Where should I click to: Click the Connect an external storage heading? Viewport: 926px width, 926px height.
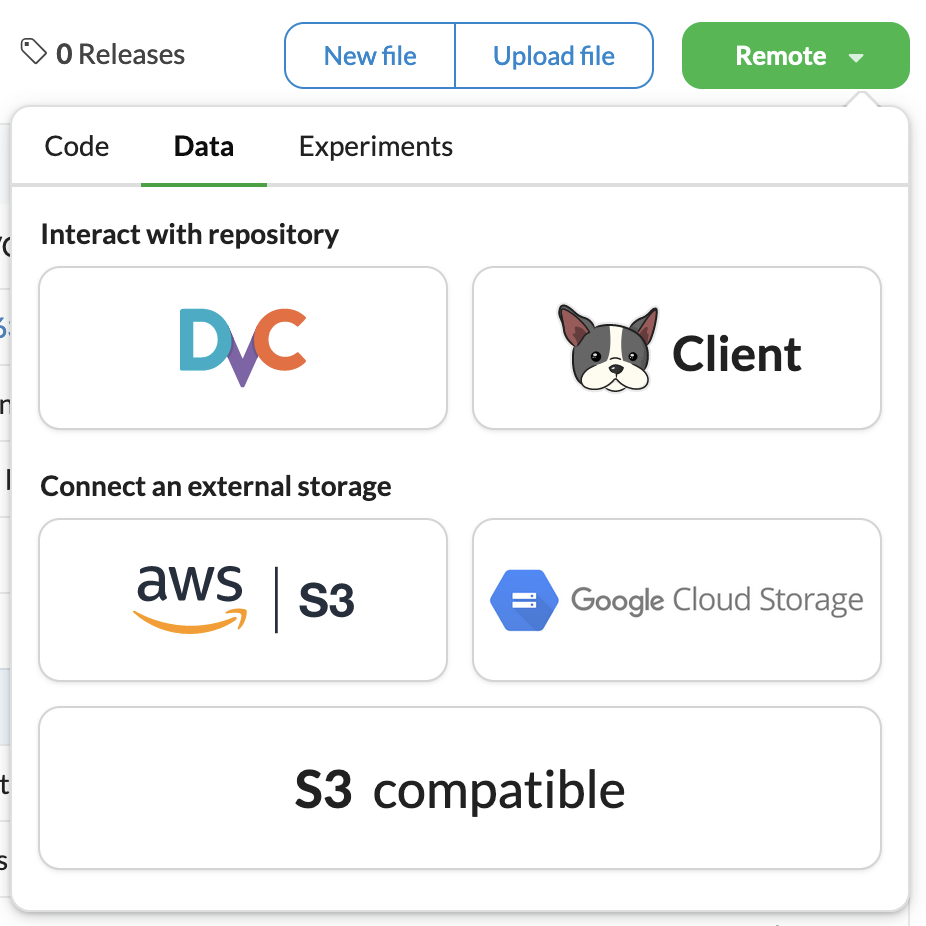216,486
